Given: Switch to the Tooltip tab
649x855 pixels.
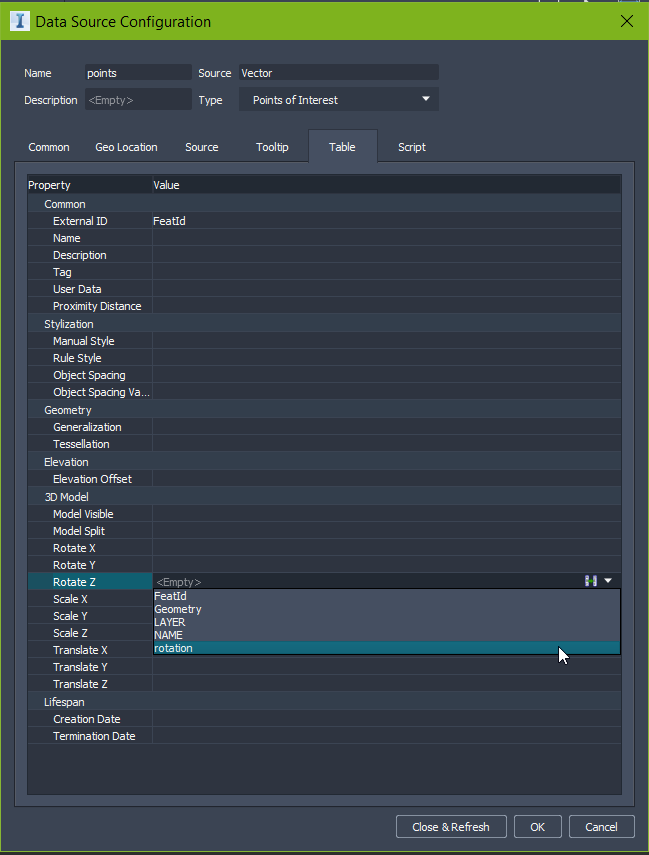Looking at the screenshot, I should pyautogui.click(x=272, y=146).
